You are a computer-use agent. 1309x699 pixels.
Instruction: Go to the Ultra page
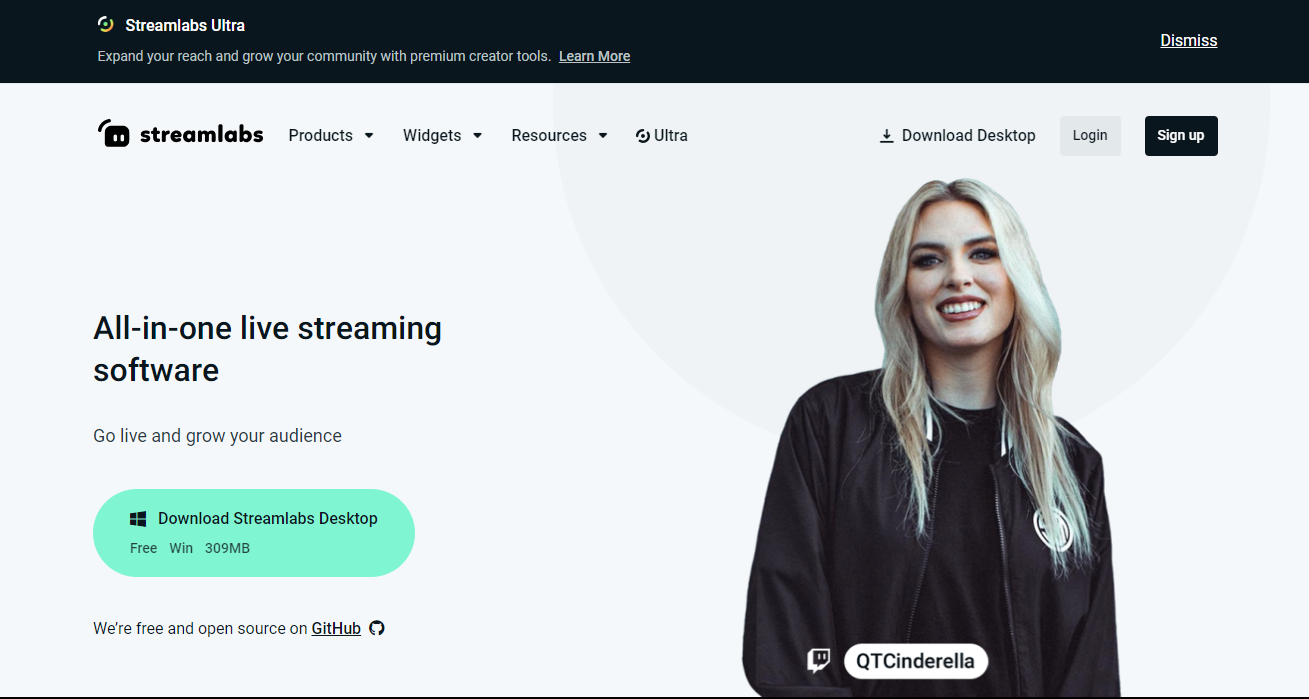coord(662,135)
